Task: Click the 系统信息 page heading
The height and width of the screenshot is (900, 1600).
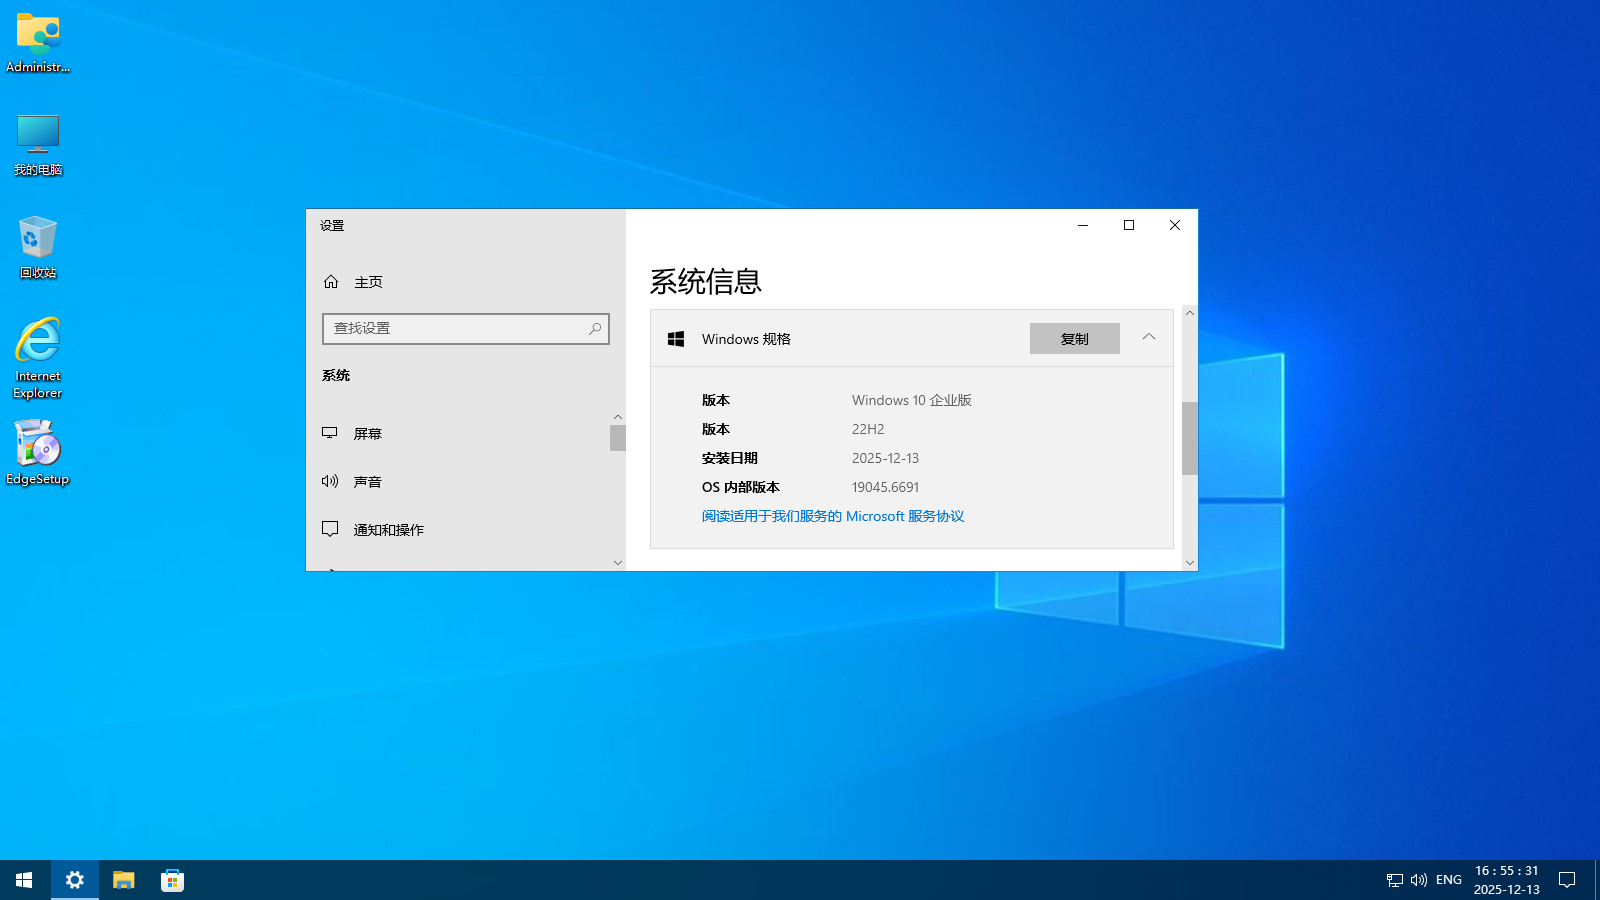Action: click(x=706, y=281)
